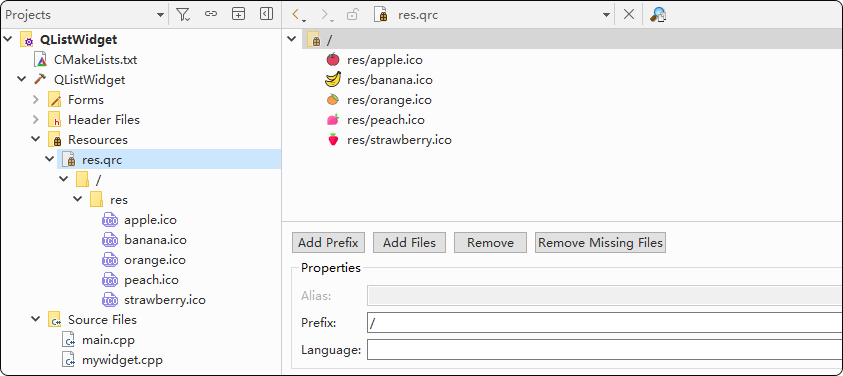This screenshot has width=843, height=376.
Task: Open main.cpp from Source Files
Action: [x=108, y=339]
